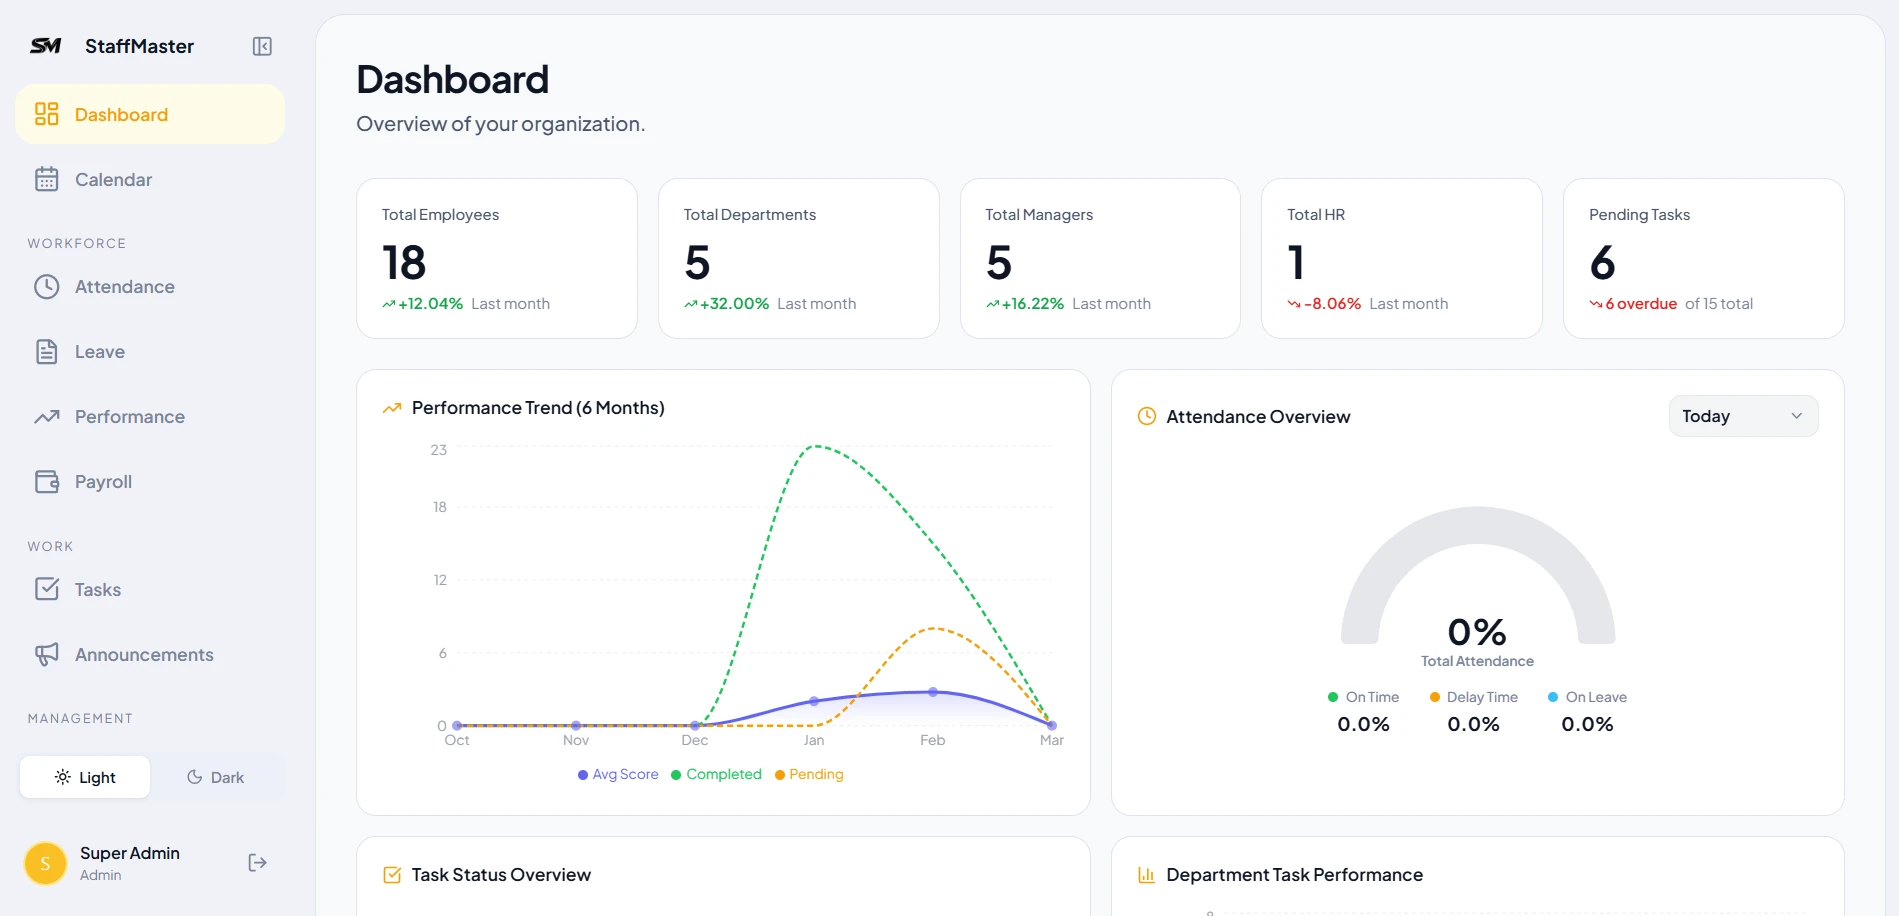Click the Feb data point on Avg Score line
Image resolution: width=1899 pixels, height=916 pixels.
coord(933,692)
